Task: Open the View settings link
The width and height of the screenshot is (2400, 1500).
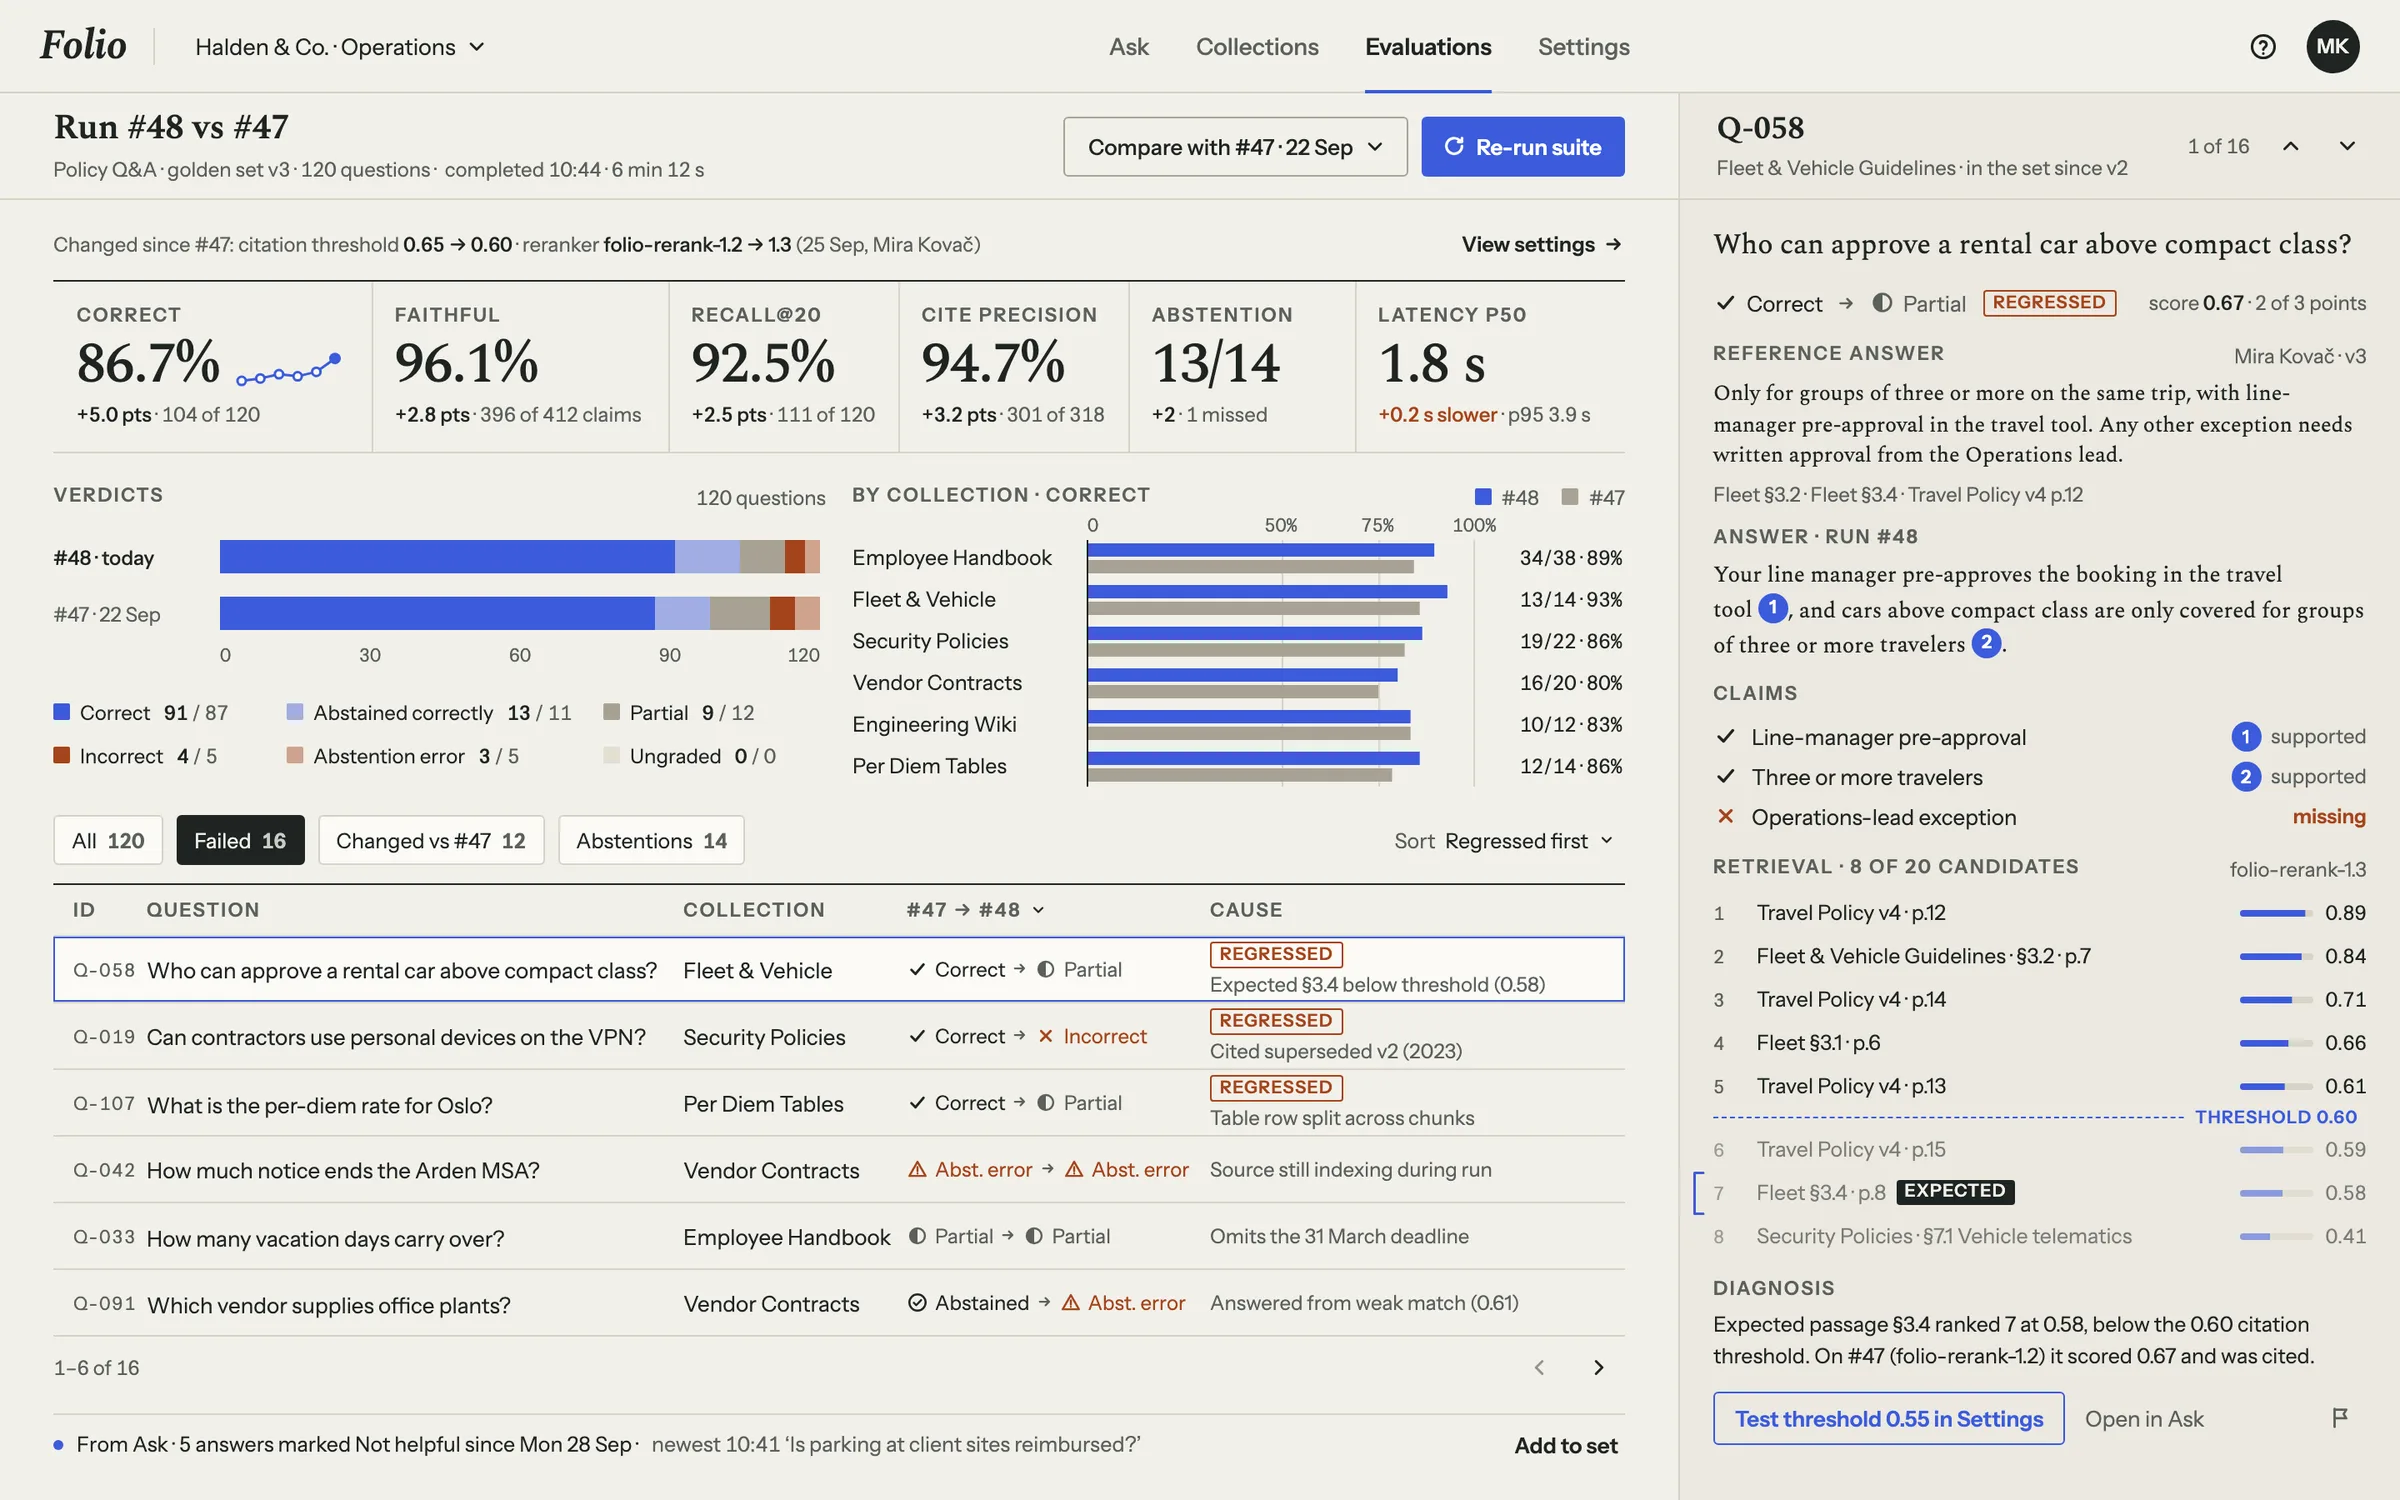Action: coord(1541,245)
